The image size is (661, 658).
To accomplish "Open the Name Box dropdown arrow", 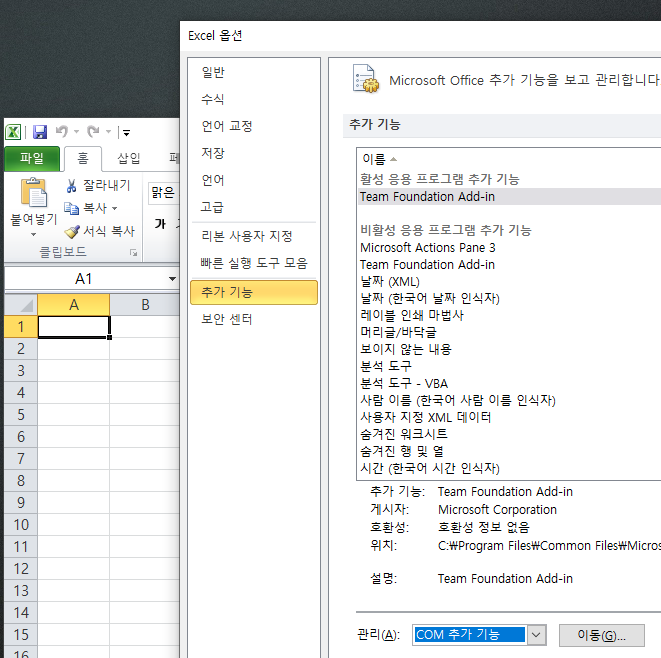I will (172, 279).
